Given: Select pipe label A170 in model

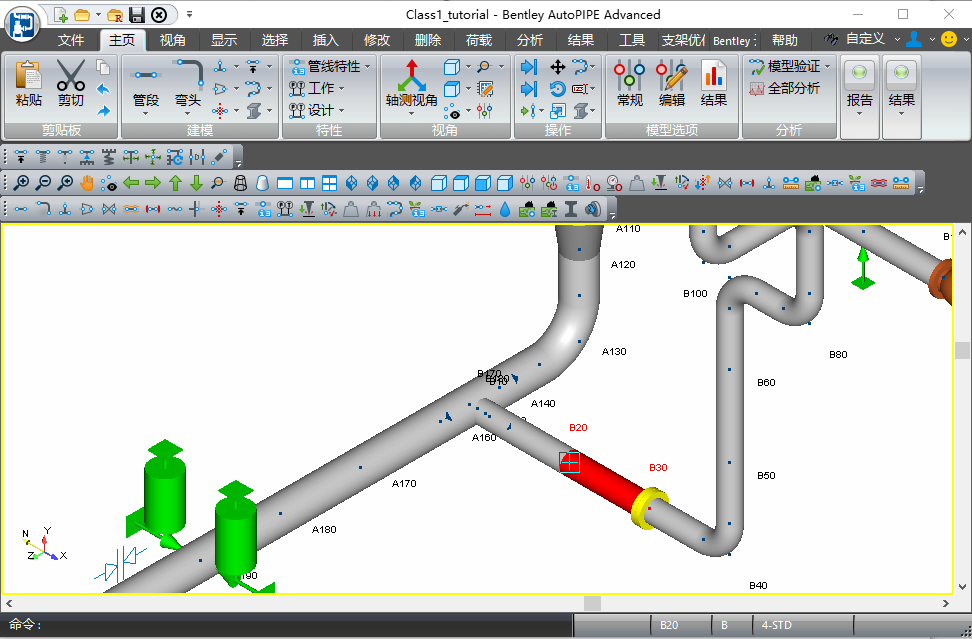Looking at the screenshot, I should (404, 483).
